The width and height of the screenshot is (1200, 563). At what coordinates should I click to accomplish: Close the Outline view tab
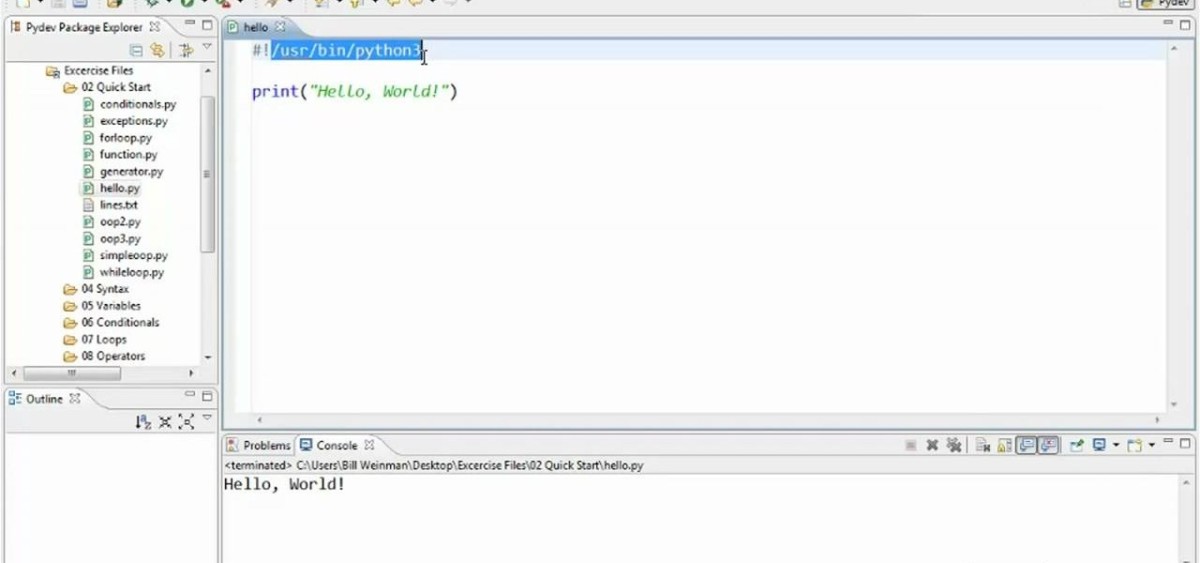coord(75,398)
